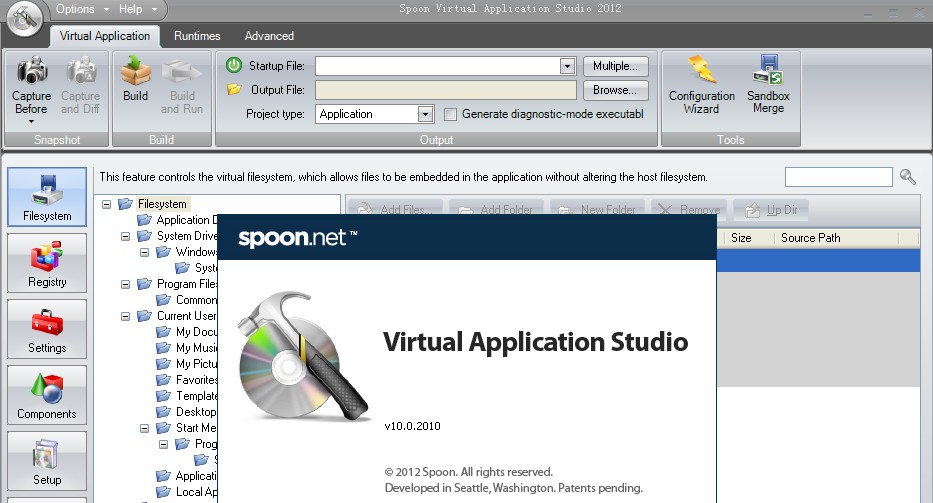Image resolution: width=933 pixels, height=503 pixels.
Task: Open the Registry panel in sidebar
Action: [x=47, y=263]
